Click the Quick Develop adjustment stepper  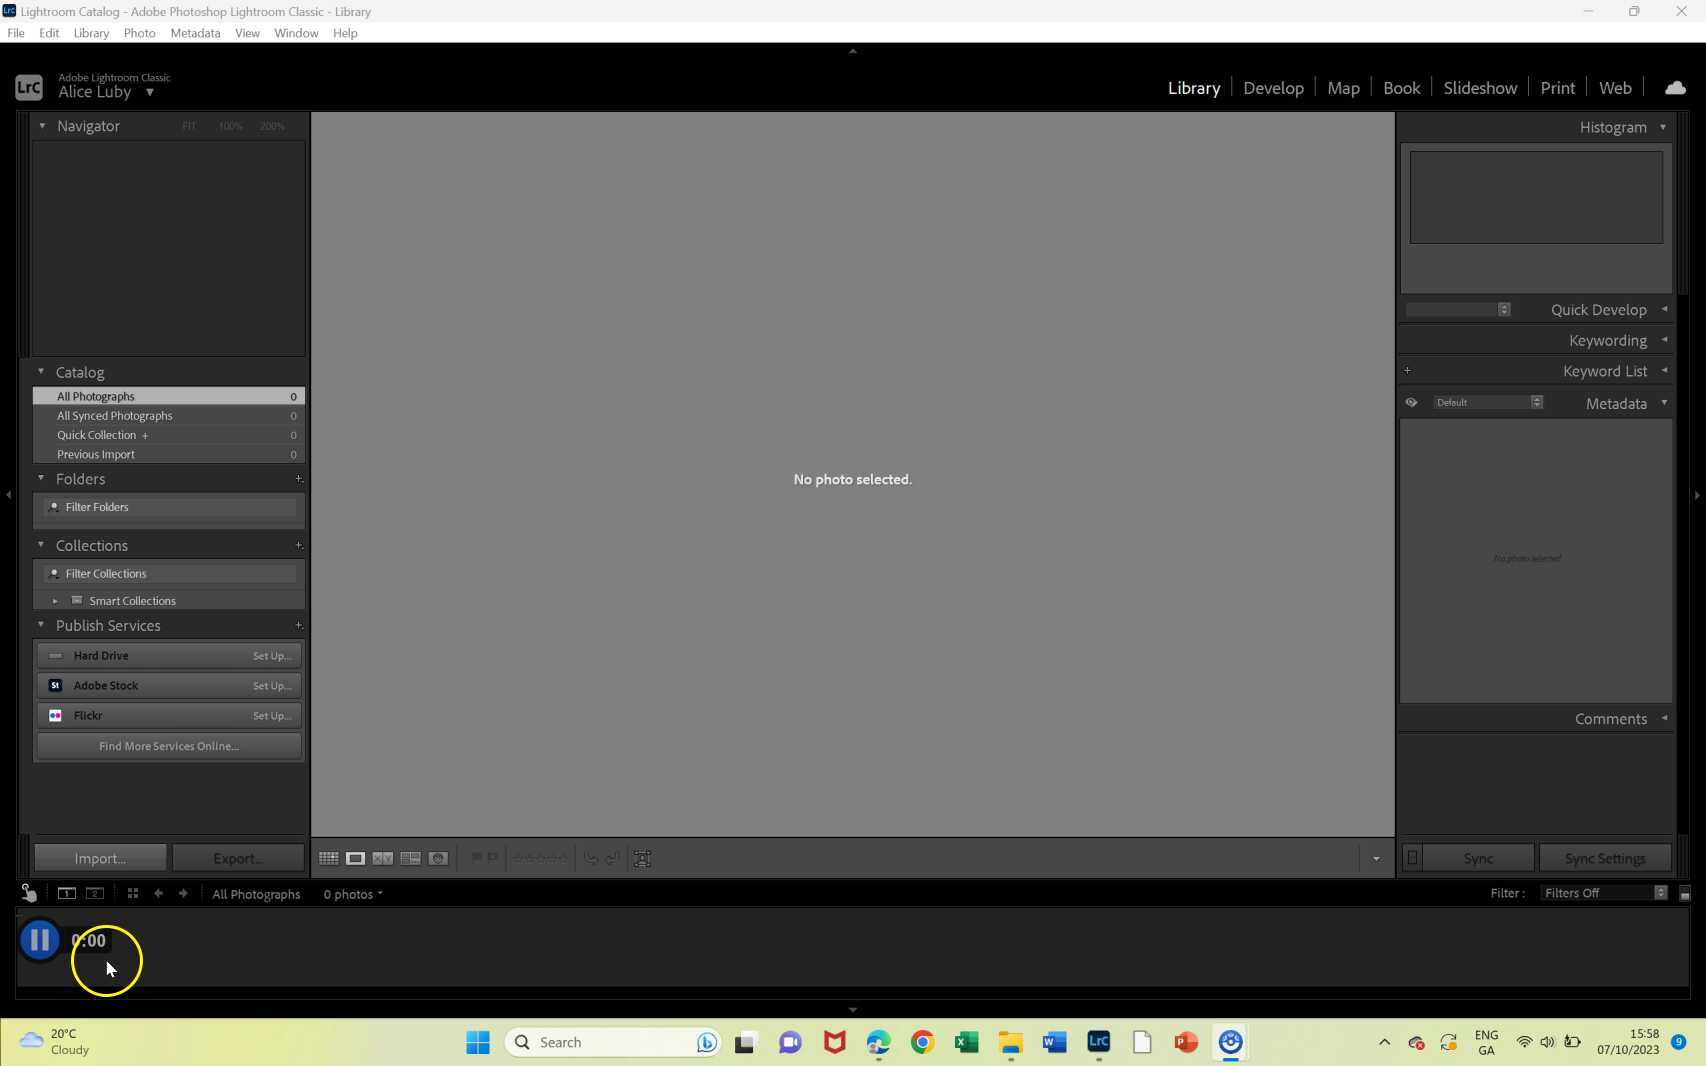pyautogui.click(x=1504, y=310)
